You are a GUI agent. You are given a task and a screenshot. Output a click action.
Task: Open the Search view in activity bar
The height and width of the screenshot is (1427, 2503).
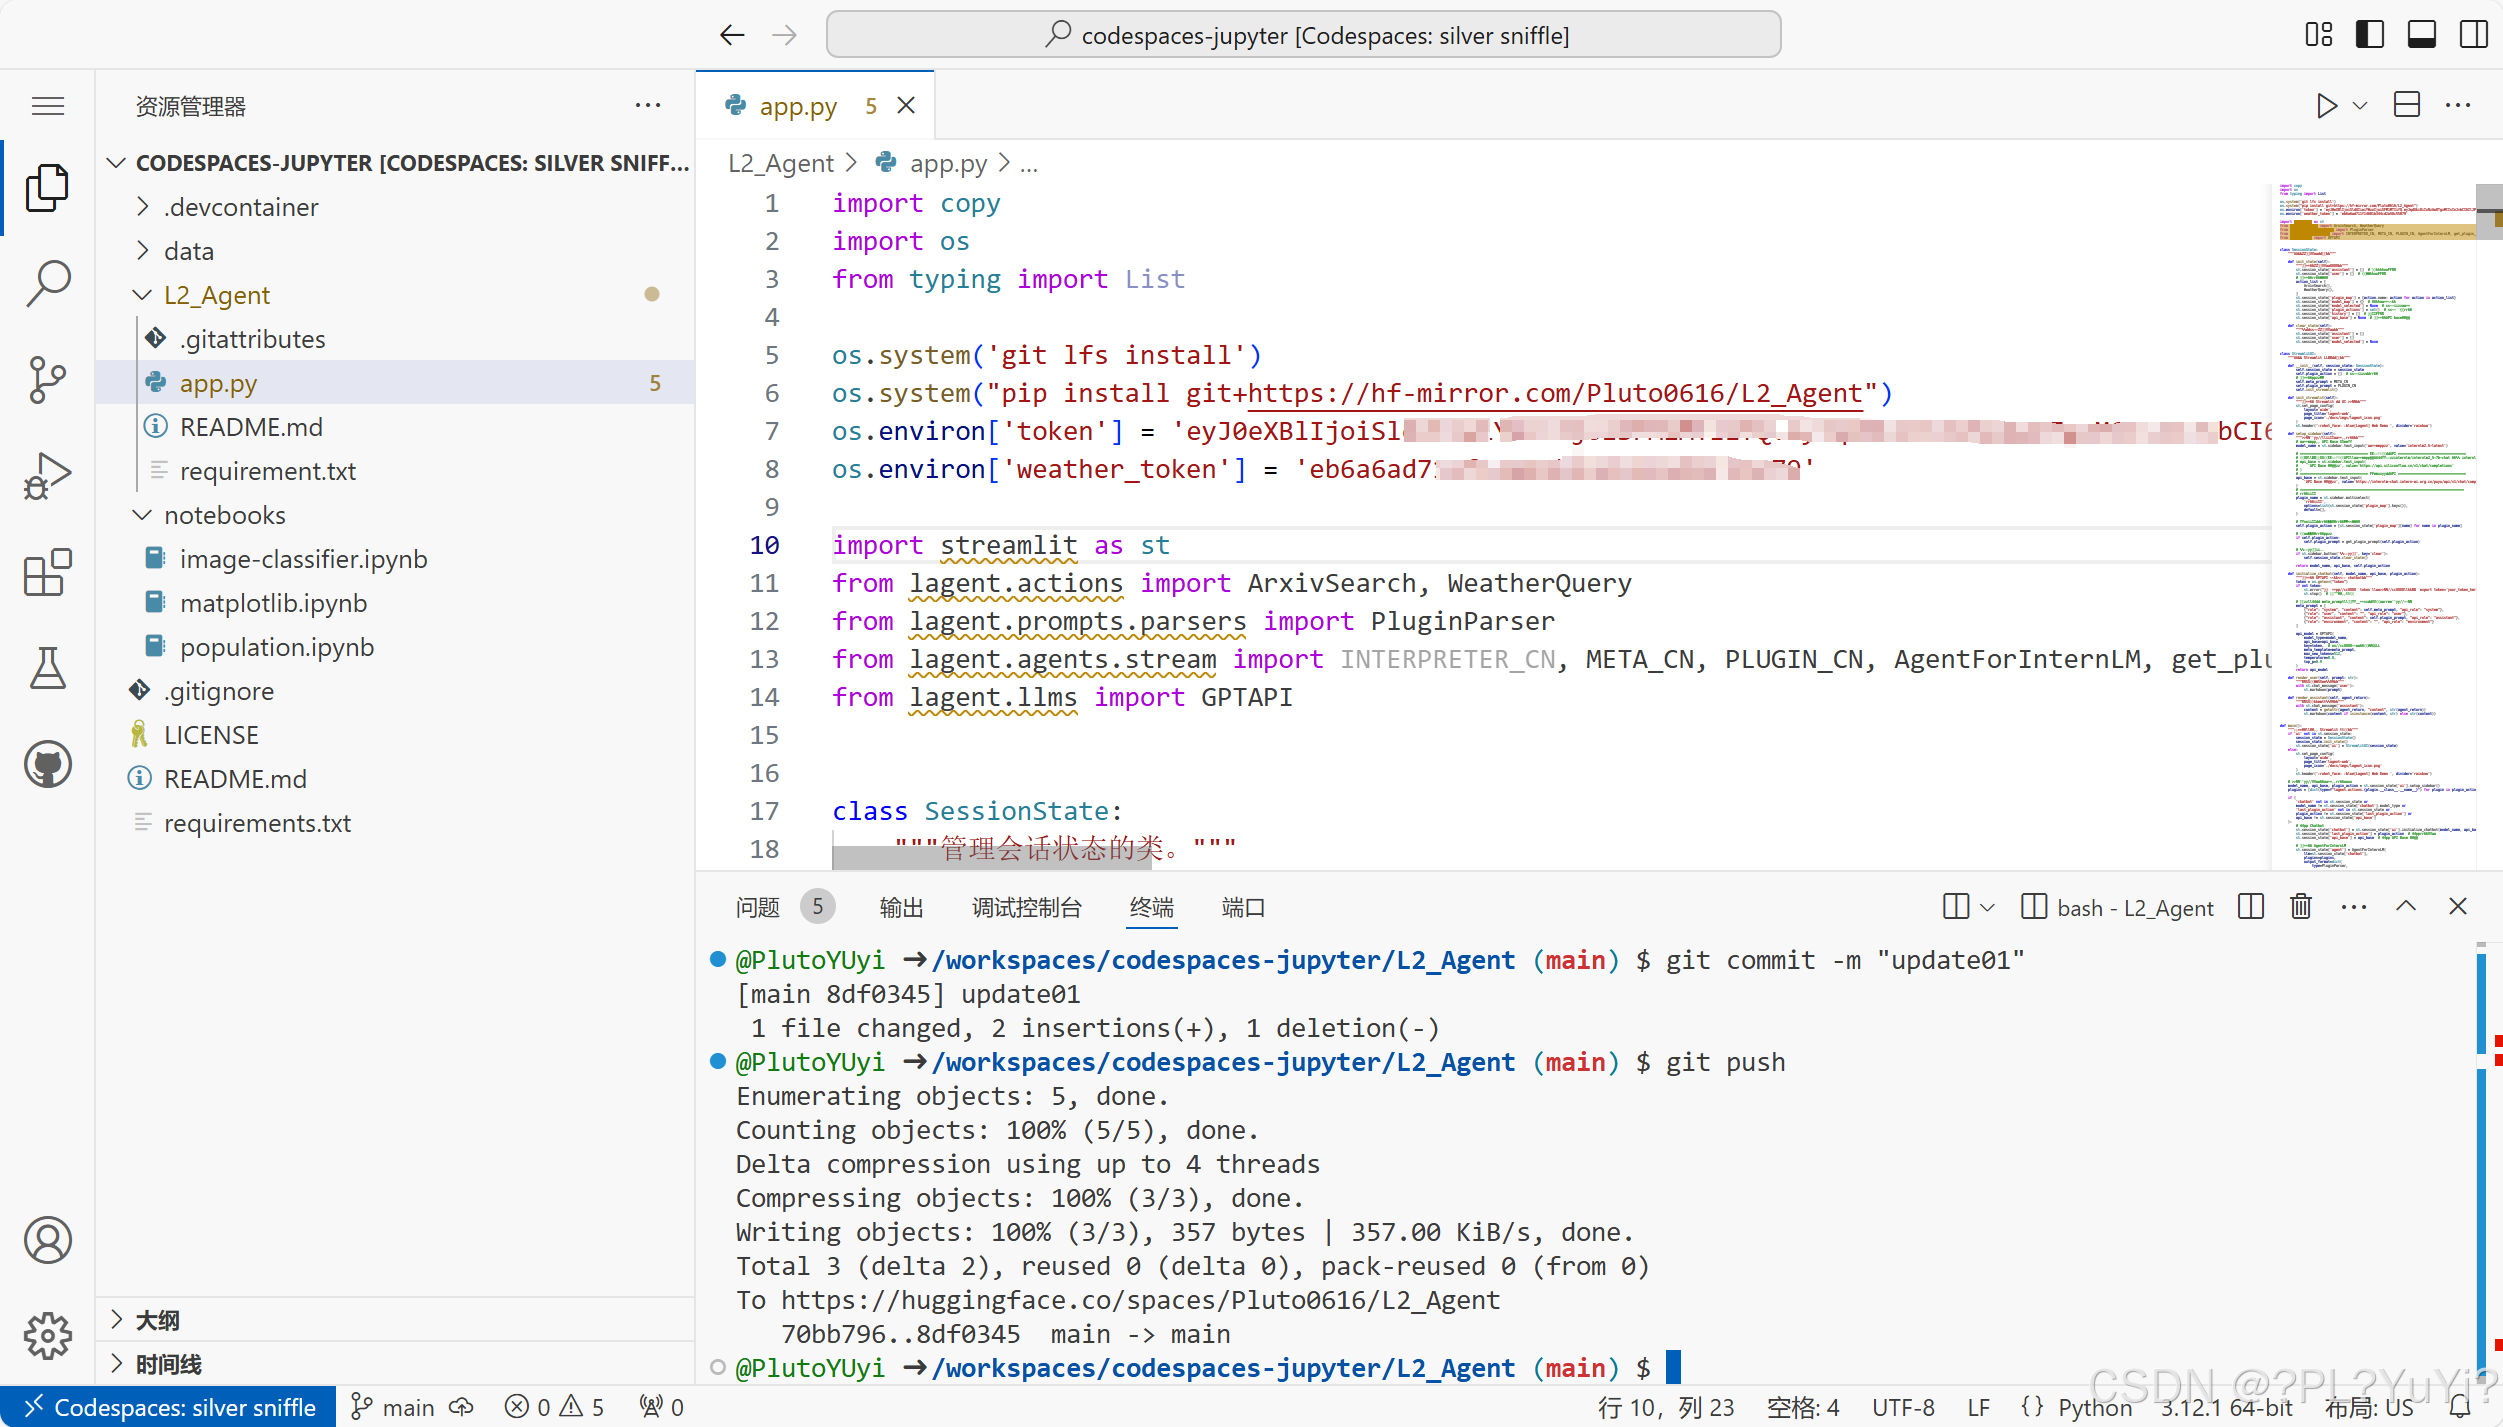[47, 283]
